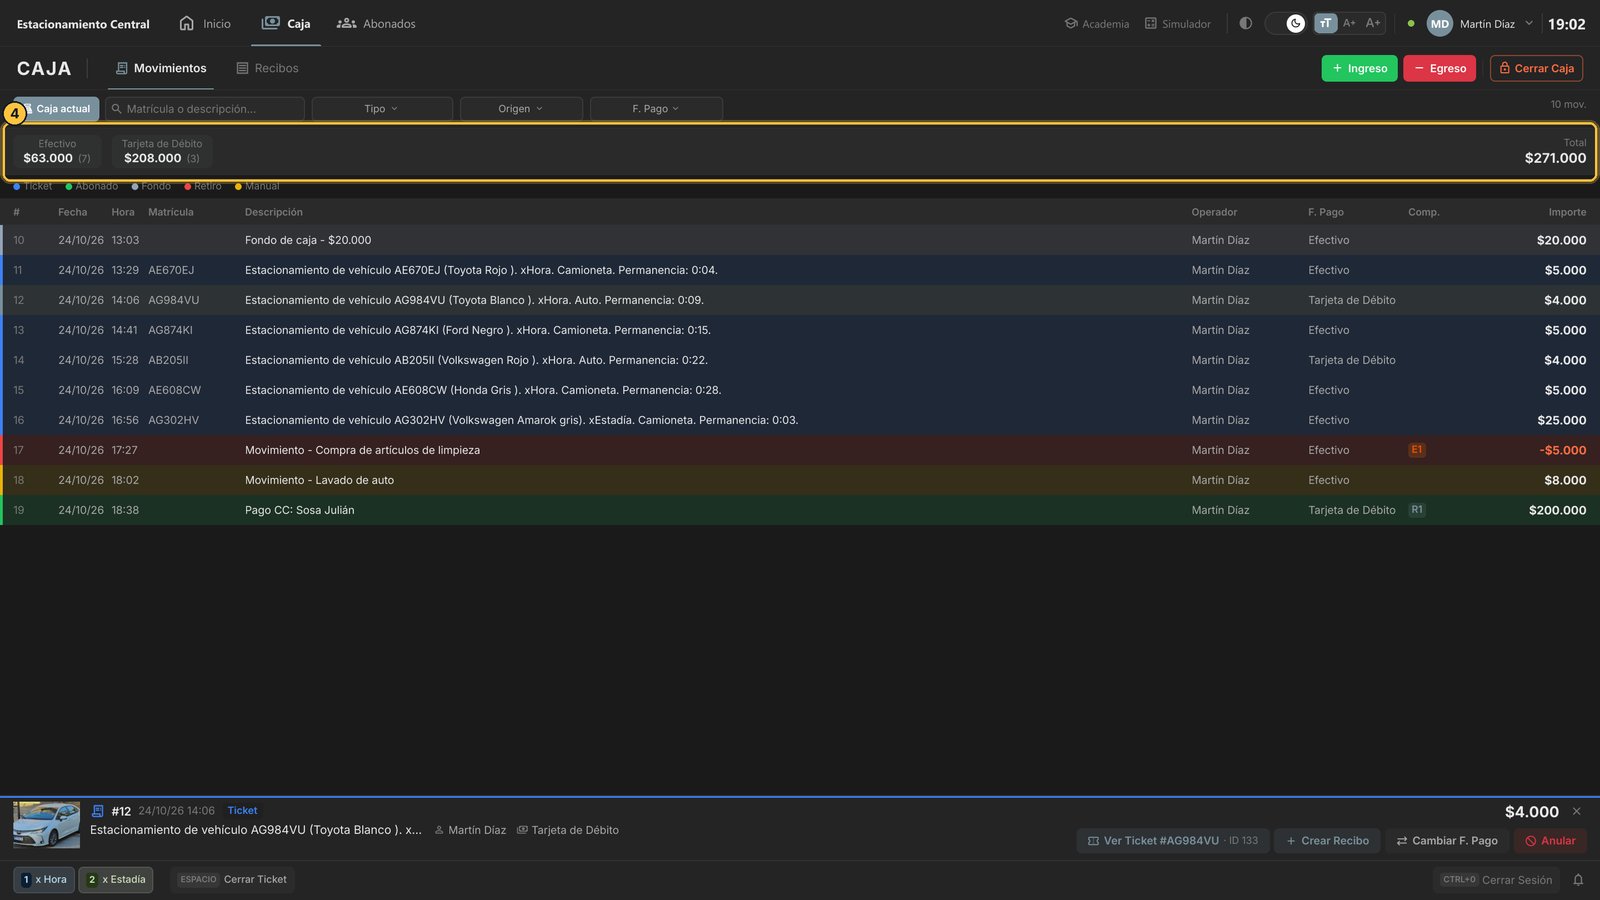Select the normal text size icon

click(x=1325, y=23)
